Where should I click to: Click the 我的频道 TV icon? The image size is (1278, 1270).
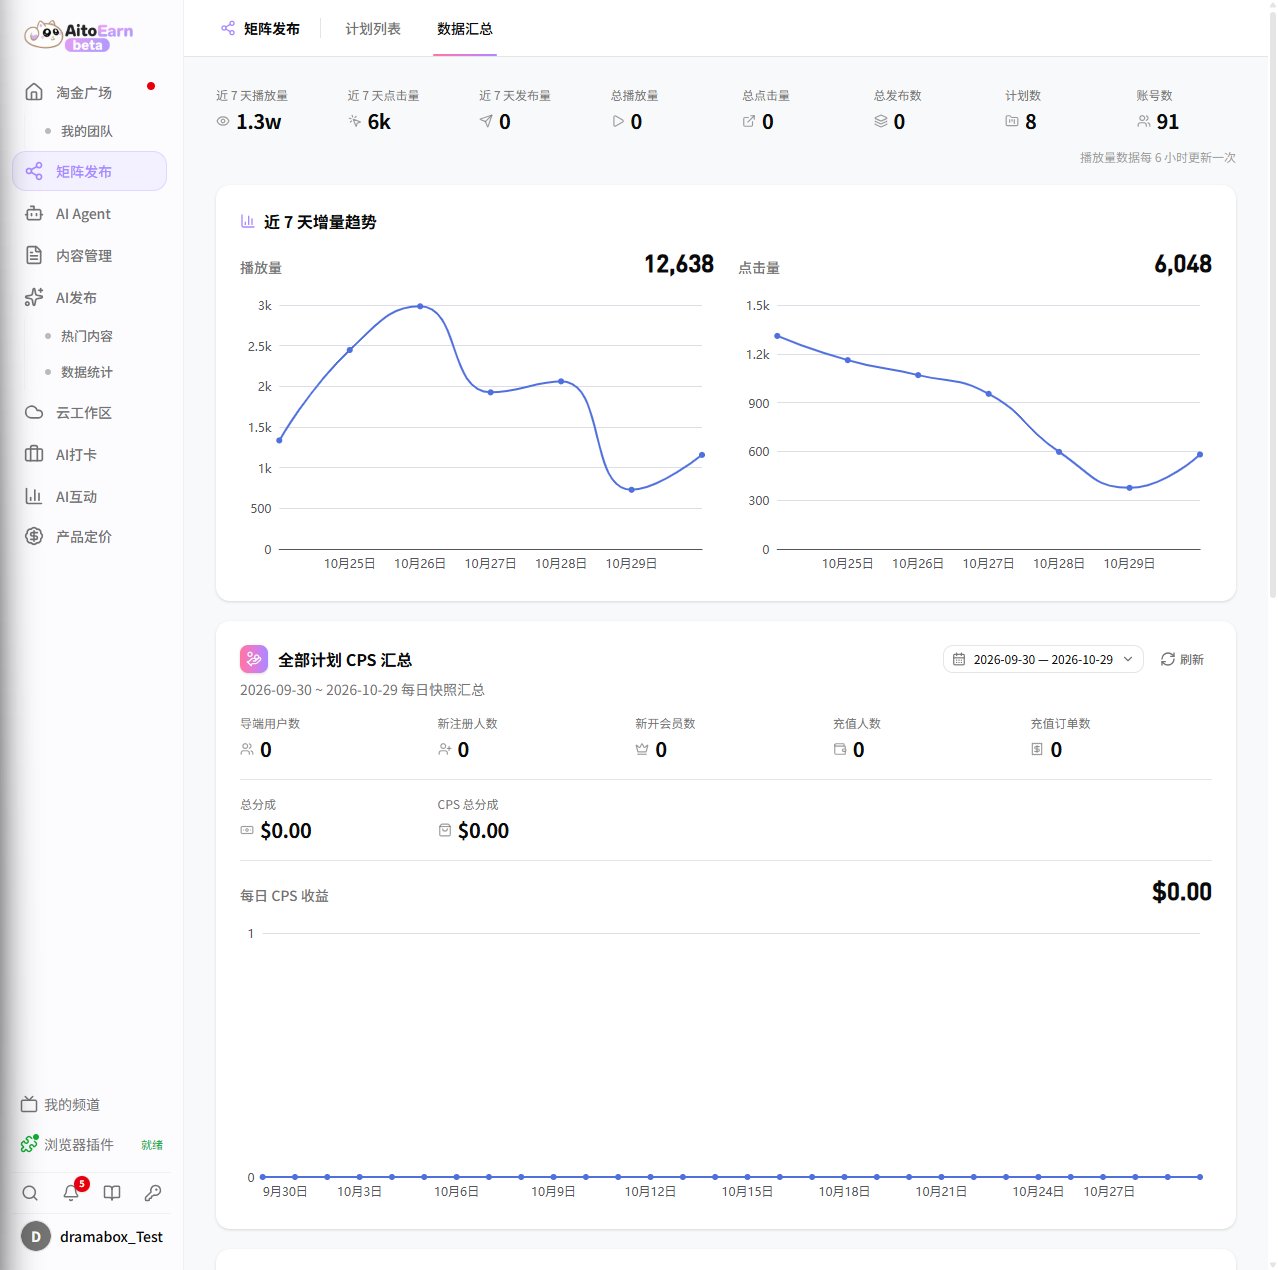pyautogui.click(x=29, y=1104)
